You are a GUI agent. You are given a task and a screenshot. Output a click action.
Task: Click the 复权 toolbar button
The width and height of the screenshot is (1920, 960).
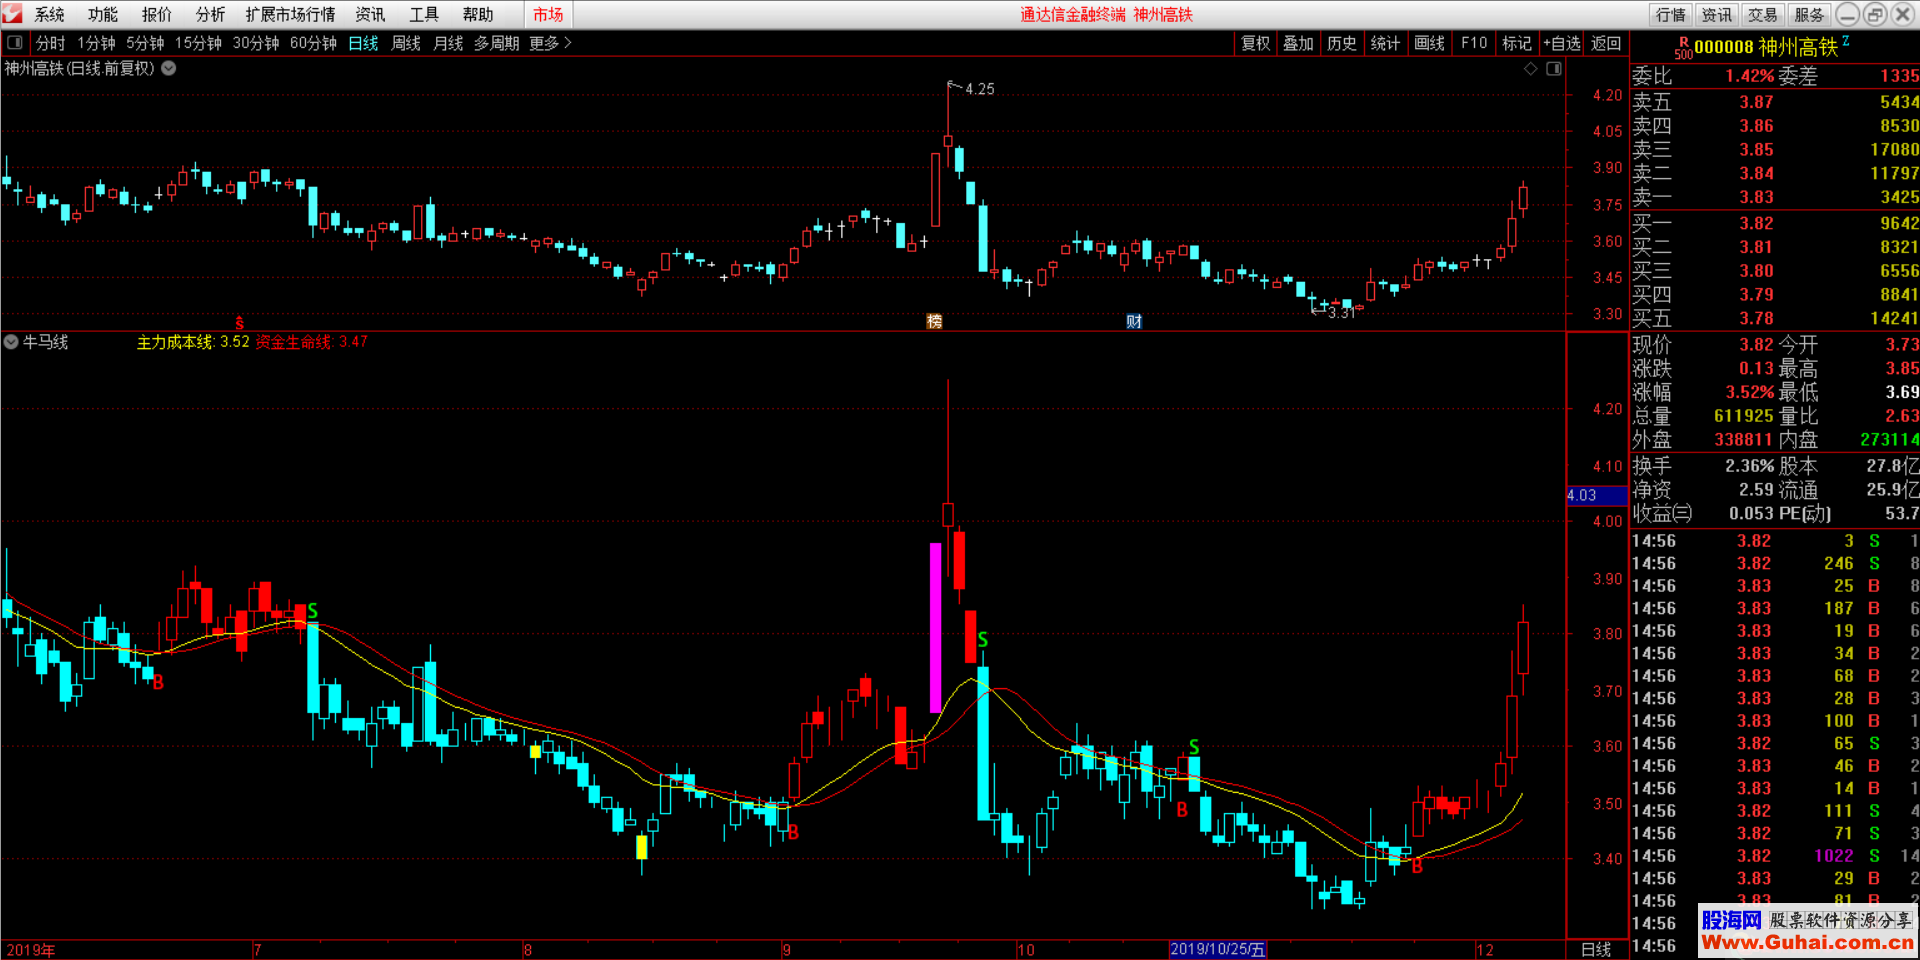pyautogui.click(x=1255, y=43)
